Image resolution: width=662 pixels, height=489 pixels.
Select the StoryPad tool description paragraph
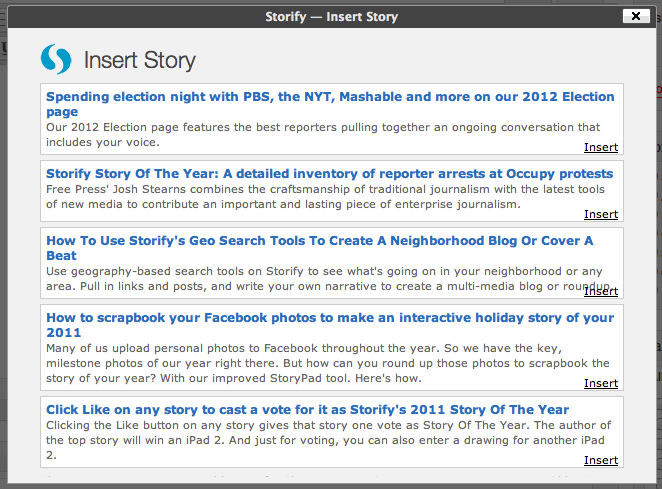[328, 363]
